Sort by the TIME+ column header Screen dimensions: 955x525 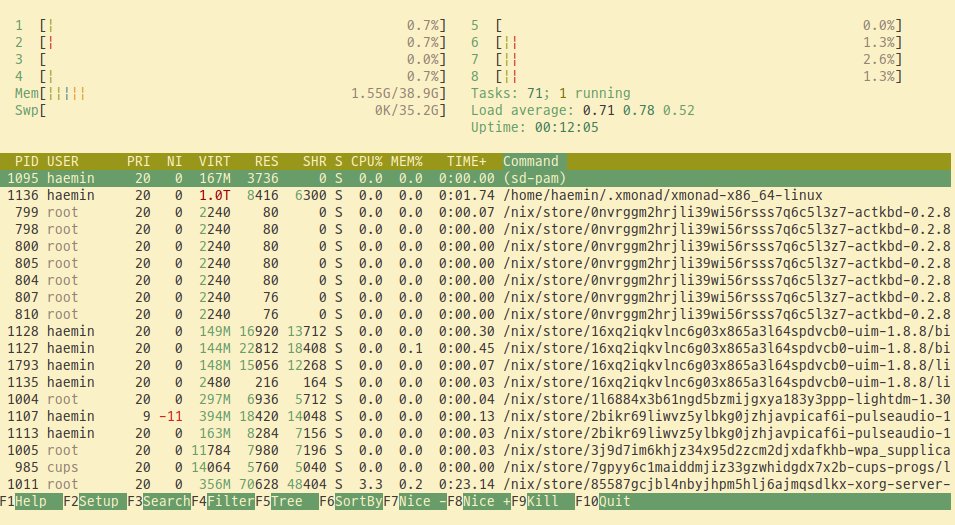point(467,161)
